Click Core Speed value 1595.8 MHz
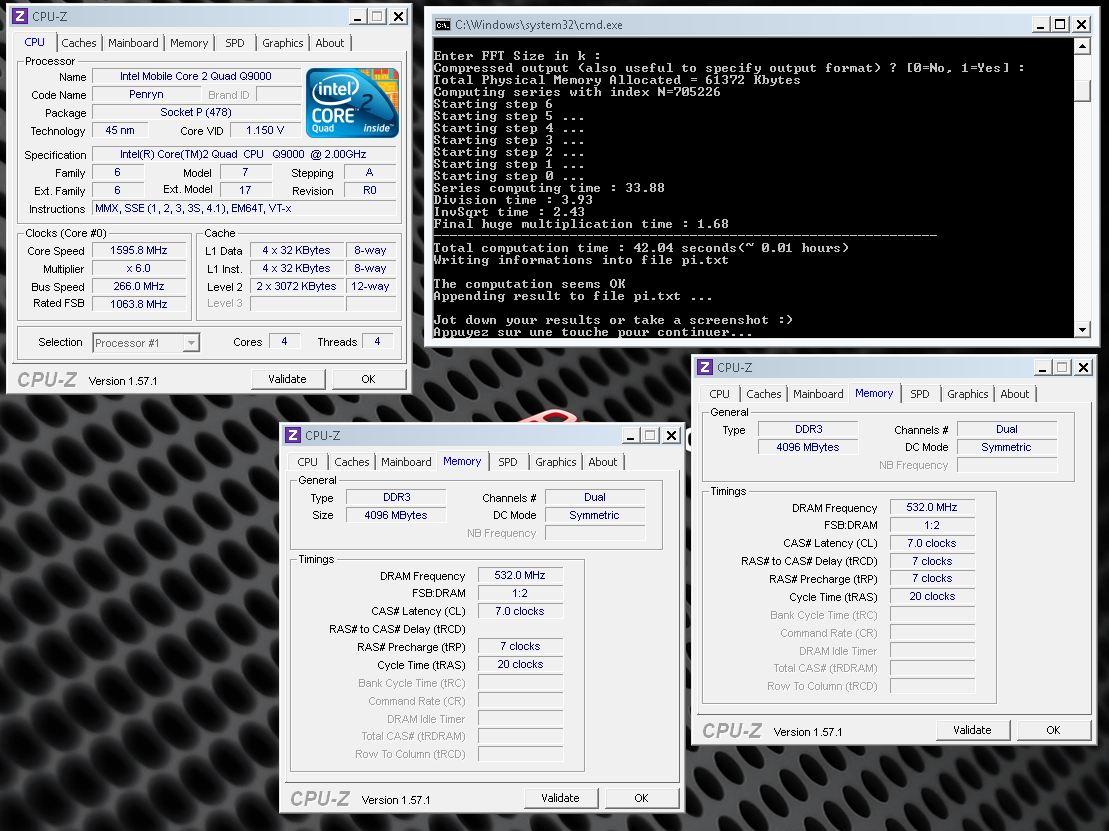 click(x=139, y=250)
